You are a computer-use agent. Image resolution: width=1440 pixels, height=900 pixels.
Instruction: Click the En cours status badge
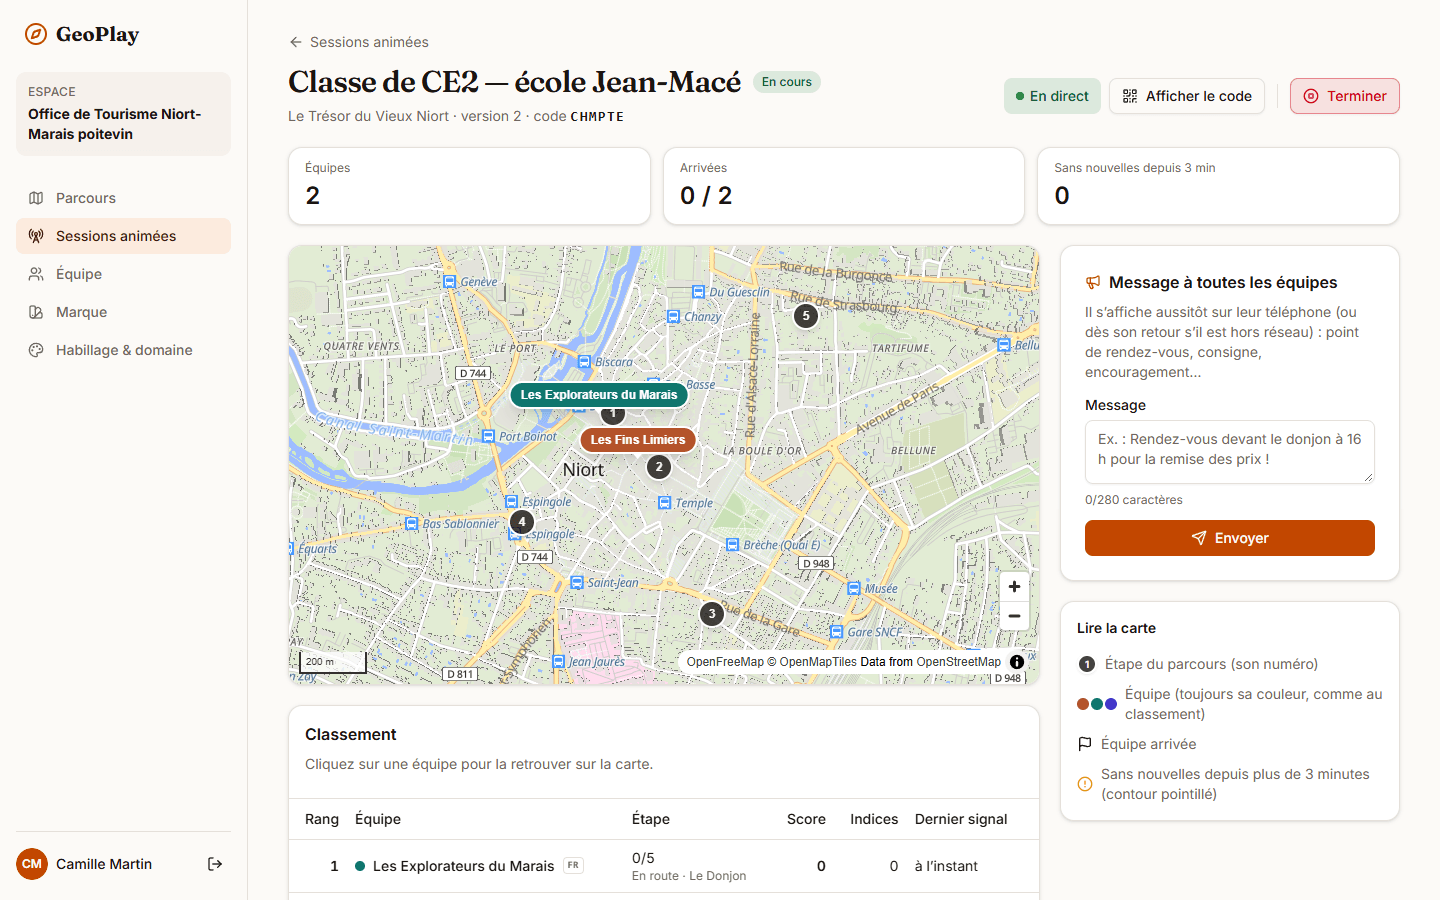click(x=787, y=82)
